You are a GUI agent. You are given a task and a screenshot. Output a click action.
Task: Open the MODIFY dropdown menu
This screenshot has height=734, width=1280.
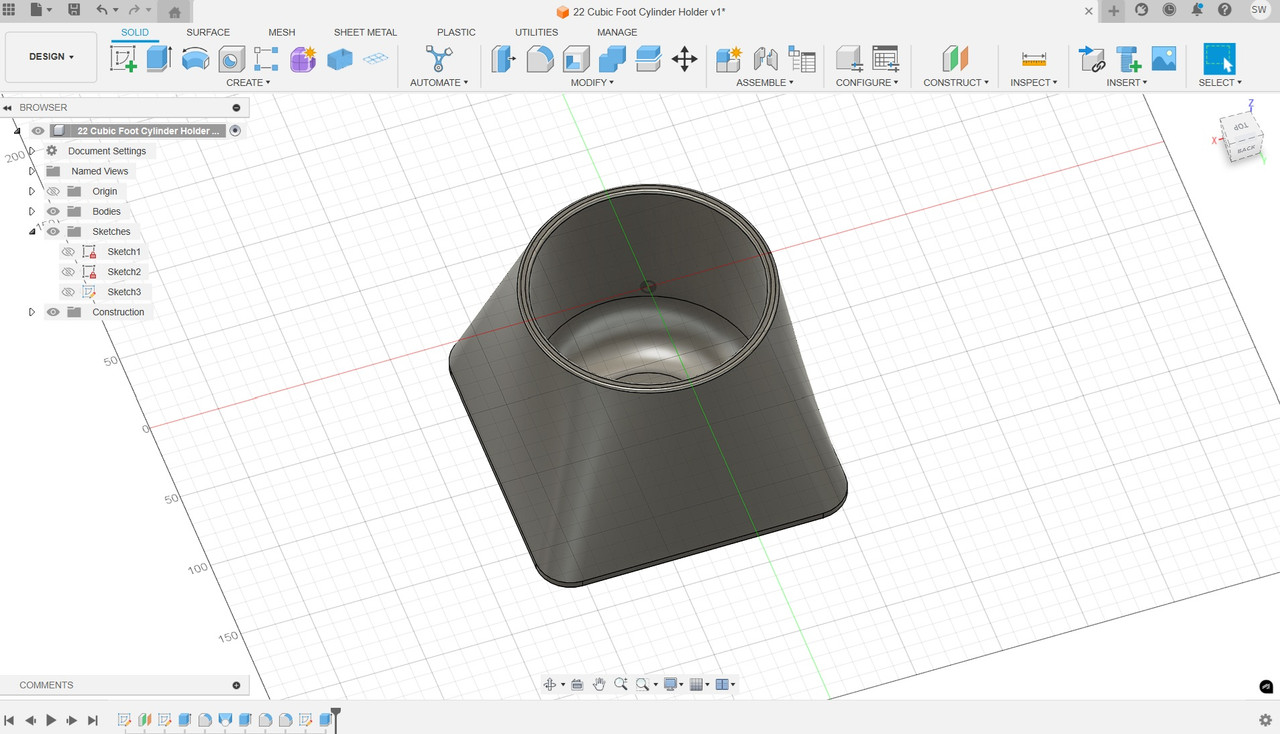point(592,82)
